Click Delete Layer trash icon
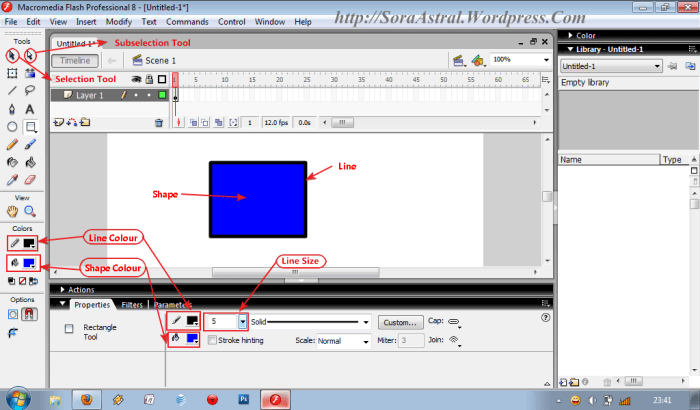This screenshot has width=700, height=410. click(158, 123)
